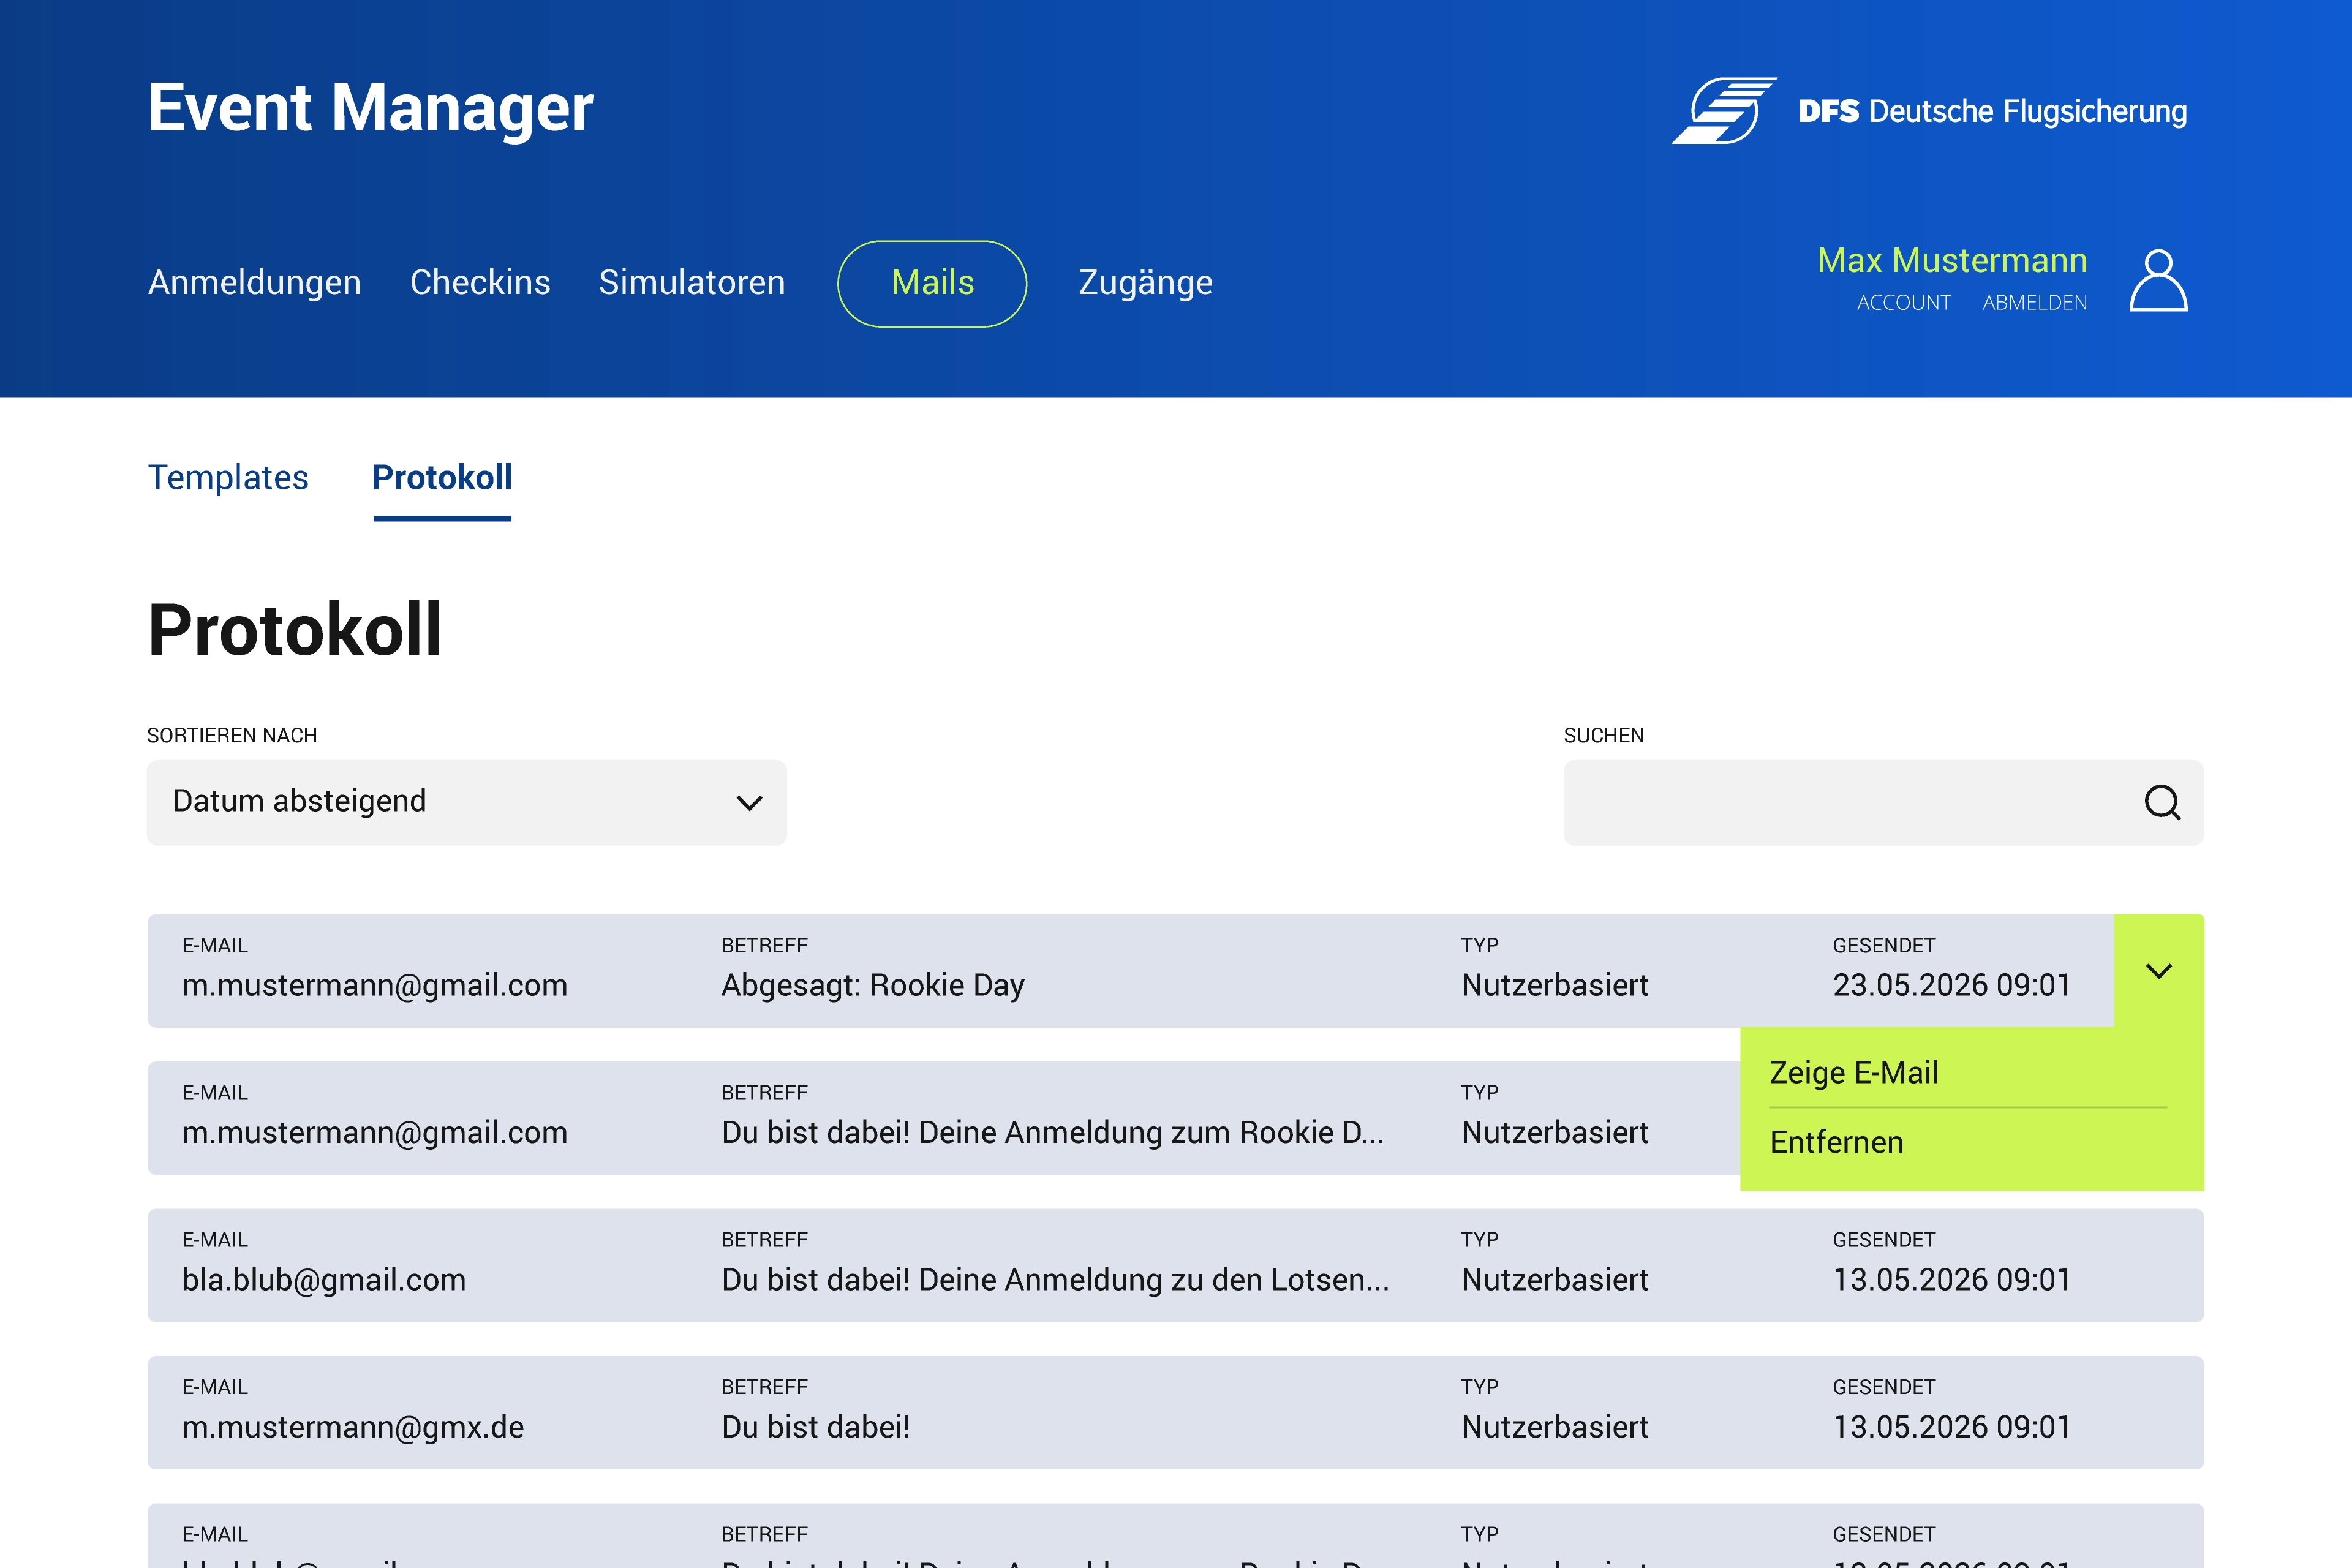Click the user profile avatar icon
The image size is (2352, 1568).
pos(2158,281)
